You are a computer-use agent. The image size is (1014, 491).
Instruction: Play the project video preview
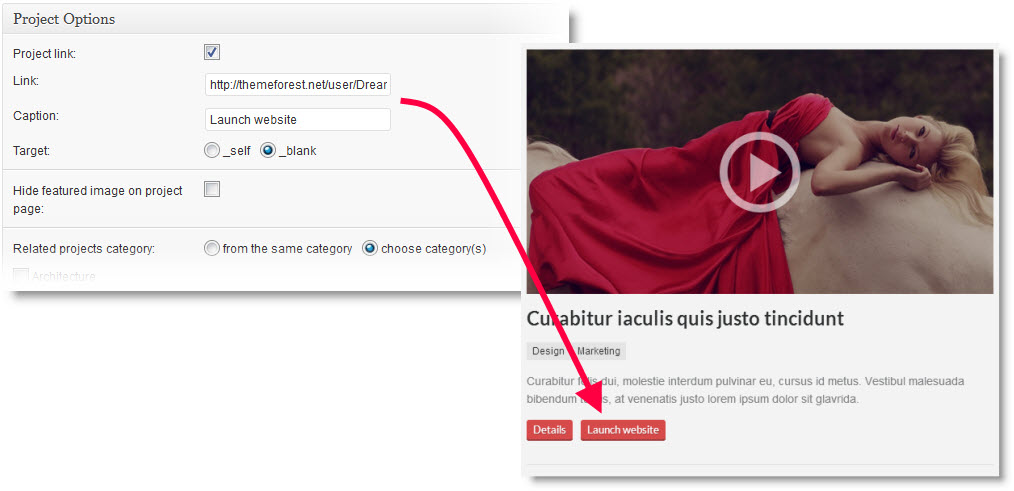pyautogui.click(x=759, y=172)
